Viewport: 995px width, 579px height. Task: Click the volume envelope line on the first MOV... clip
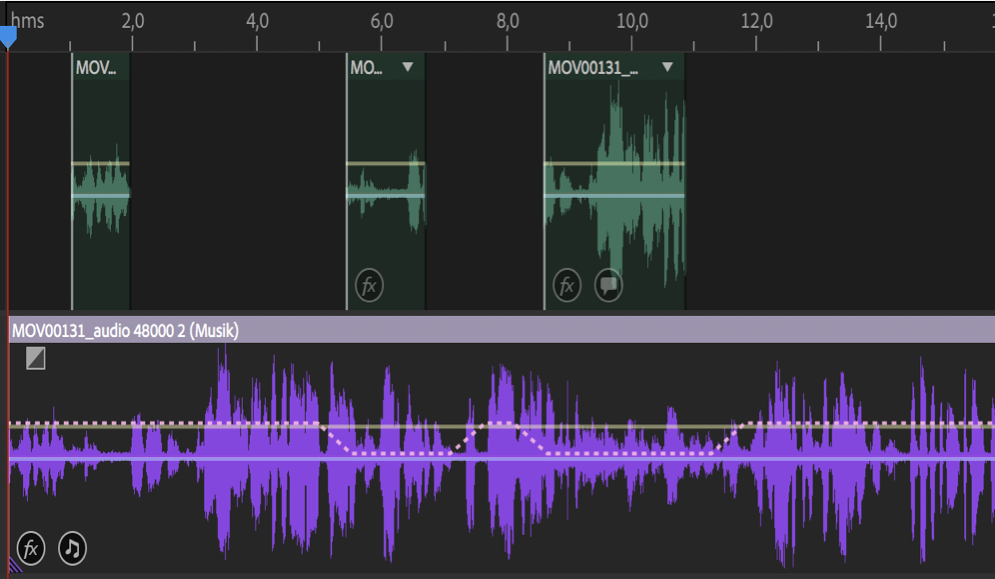[x=101, y=164]
